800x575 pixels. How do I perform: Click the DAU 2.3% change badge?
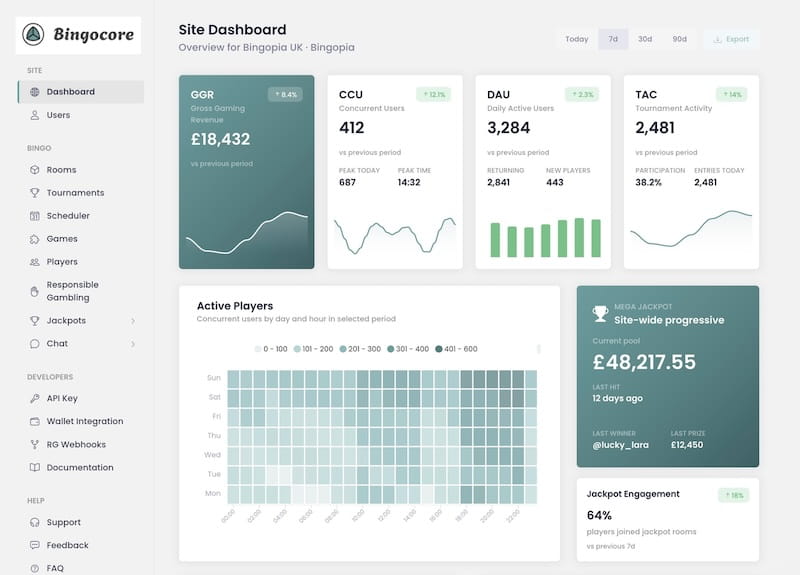pos(582,94)
